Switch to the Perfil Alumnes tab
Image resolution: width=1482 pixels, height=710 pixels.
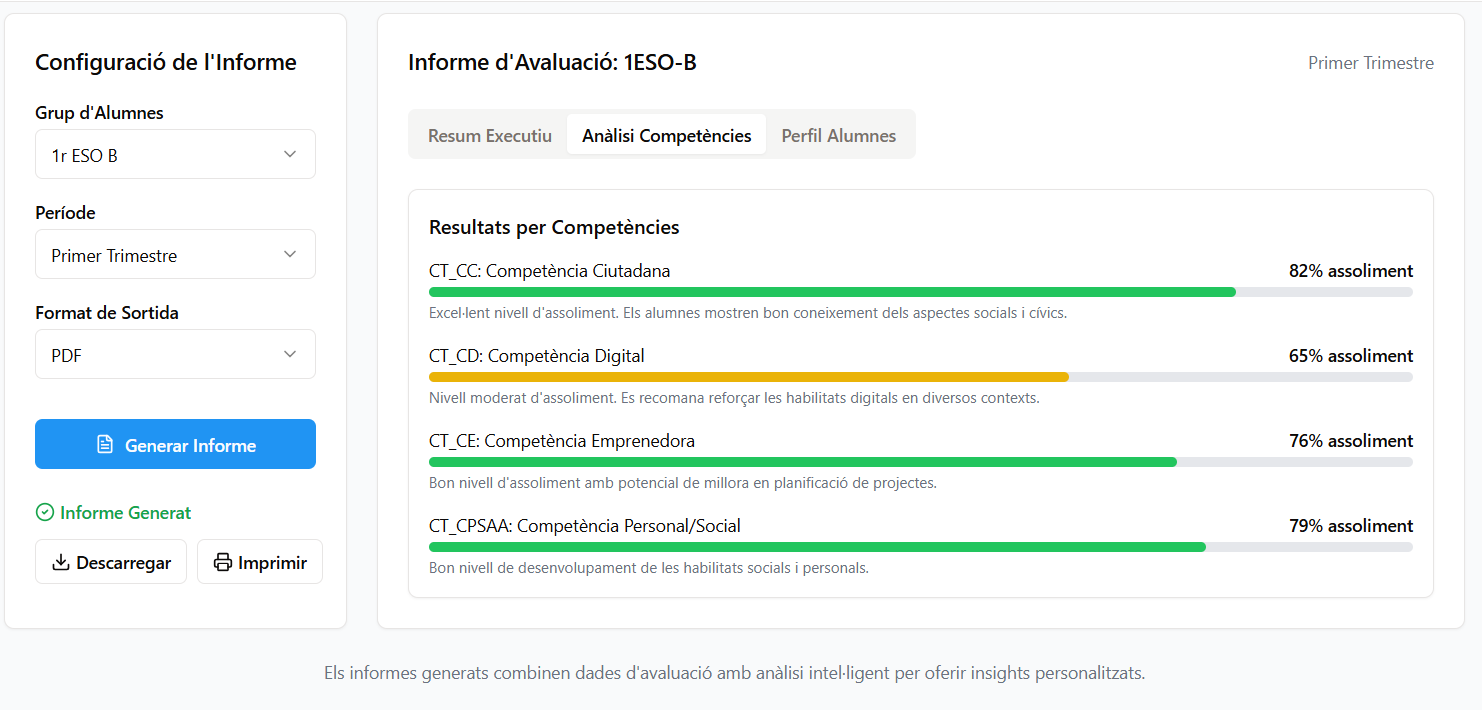pos(839,134)
